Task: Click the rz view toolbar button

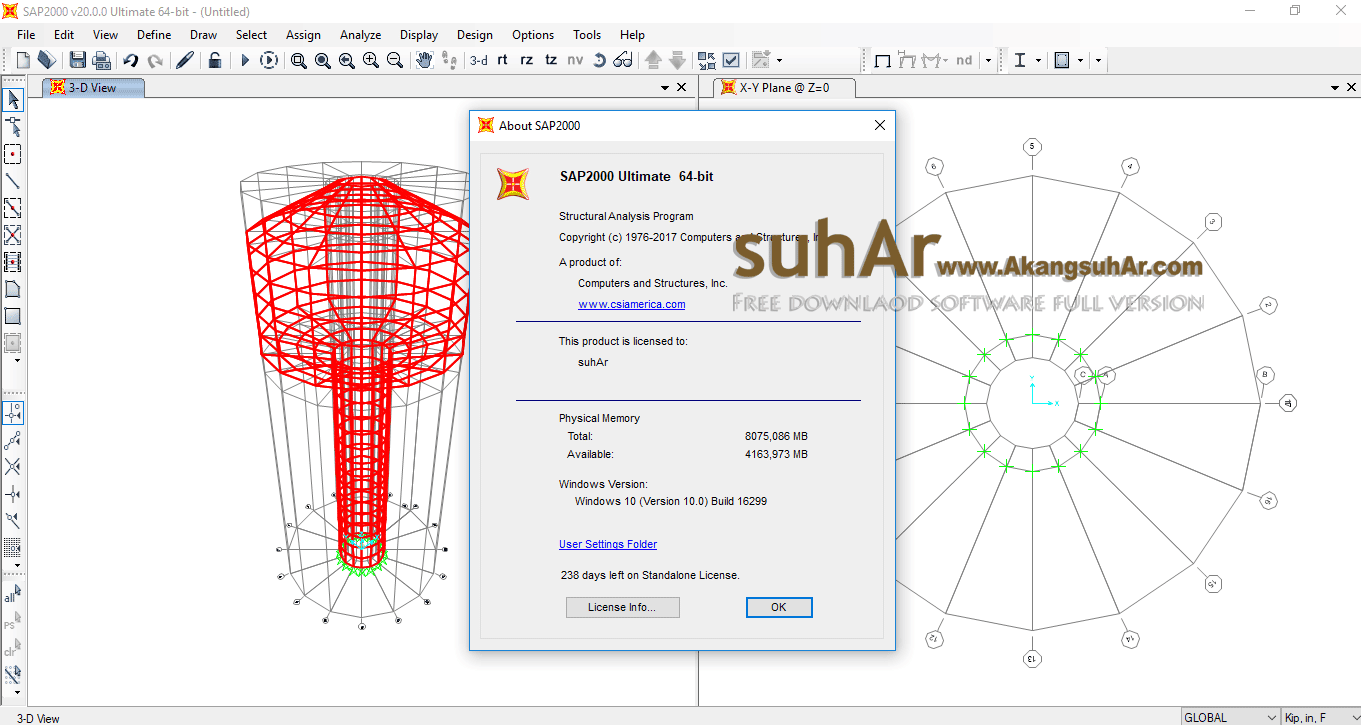Action: pos(527,60)
